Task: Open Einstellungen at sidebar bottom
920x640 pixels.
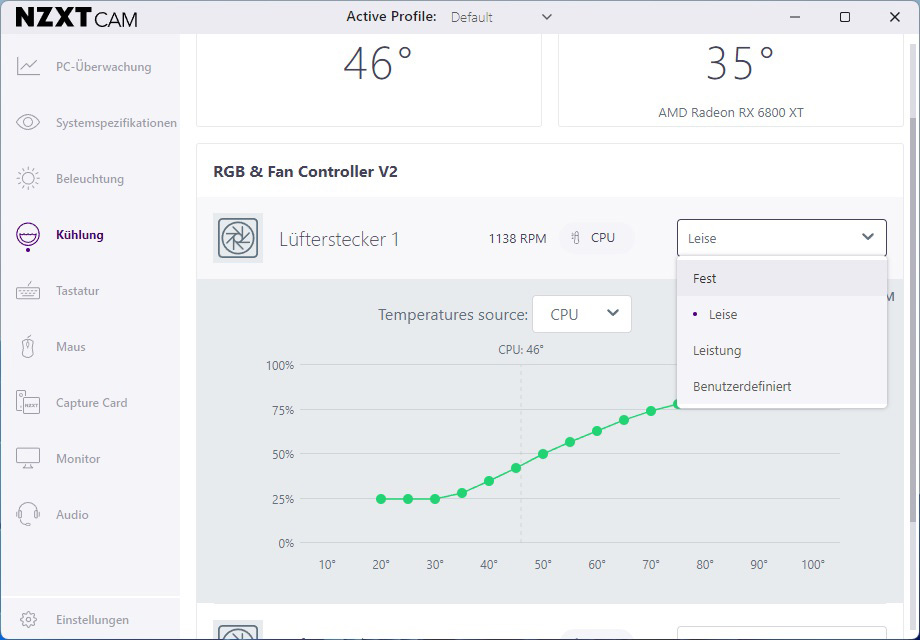Action: point(92,620)
